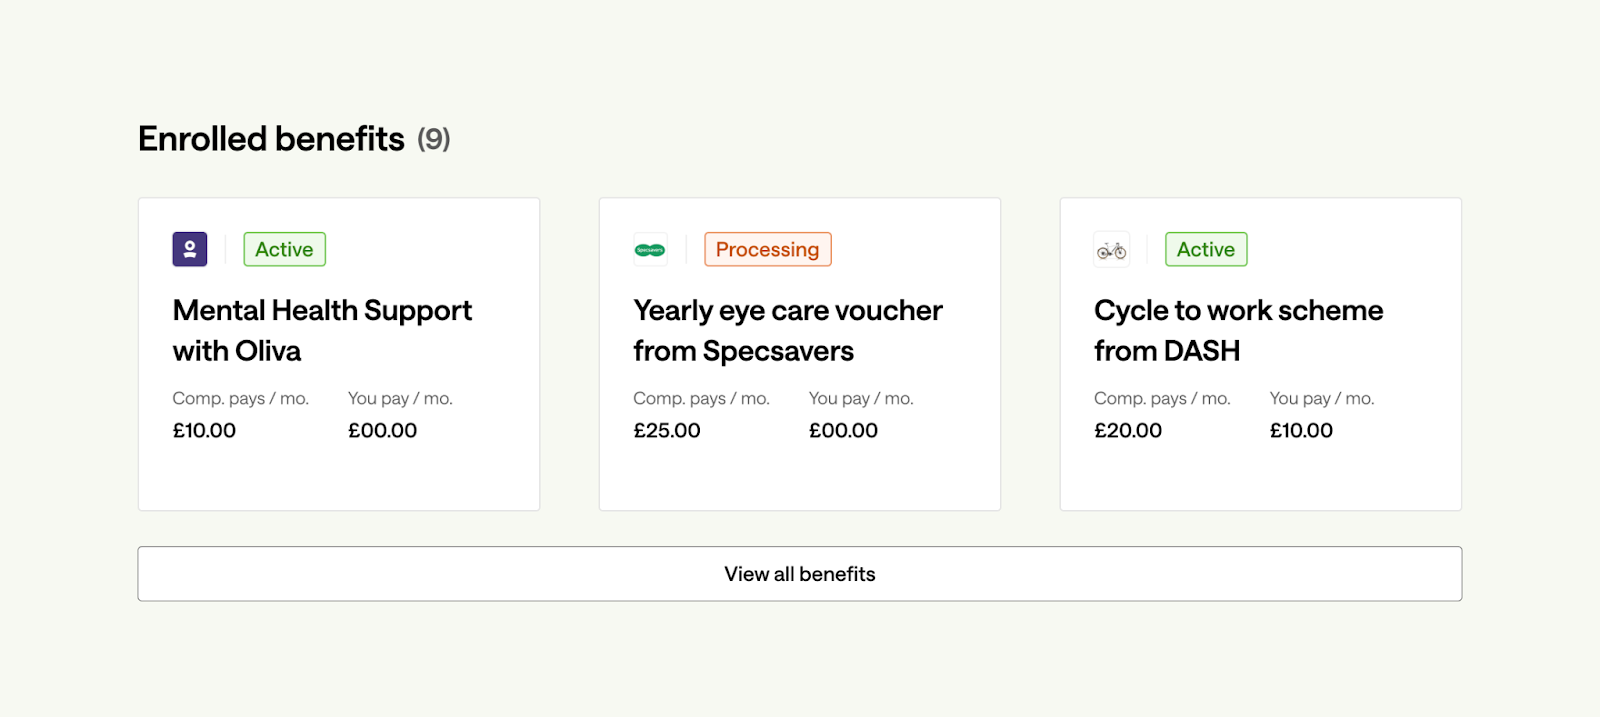1600x717 pixels.
Task: Click the Enrolled benefits heading
Action: [272, 138]
